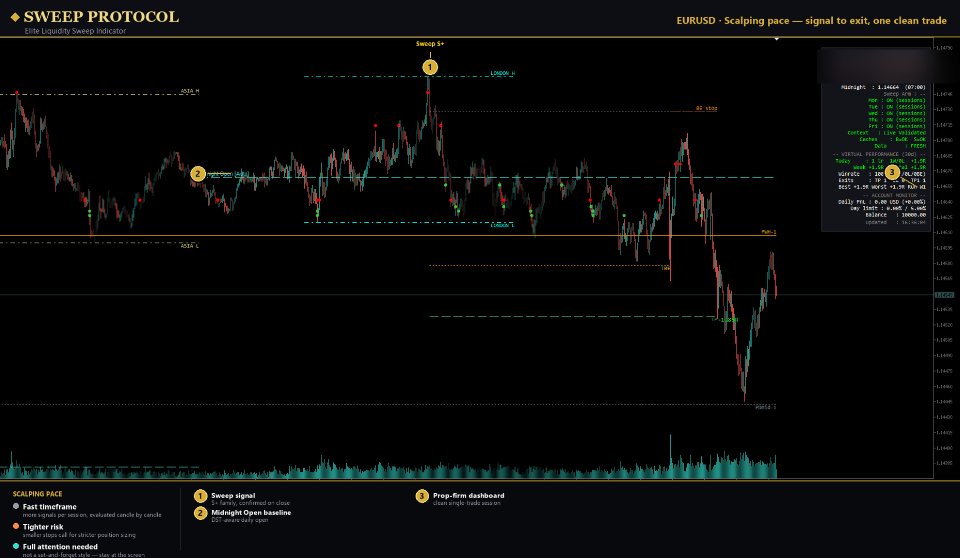Viewport: 960px width, 558px height.
Task: Click the LONDON L level label
Action: click(x=502, y=225)
